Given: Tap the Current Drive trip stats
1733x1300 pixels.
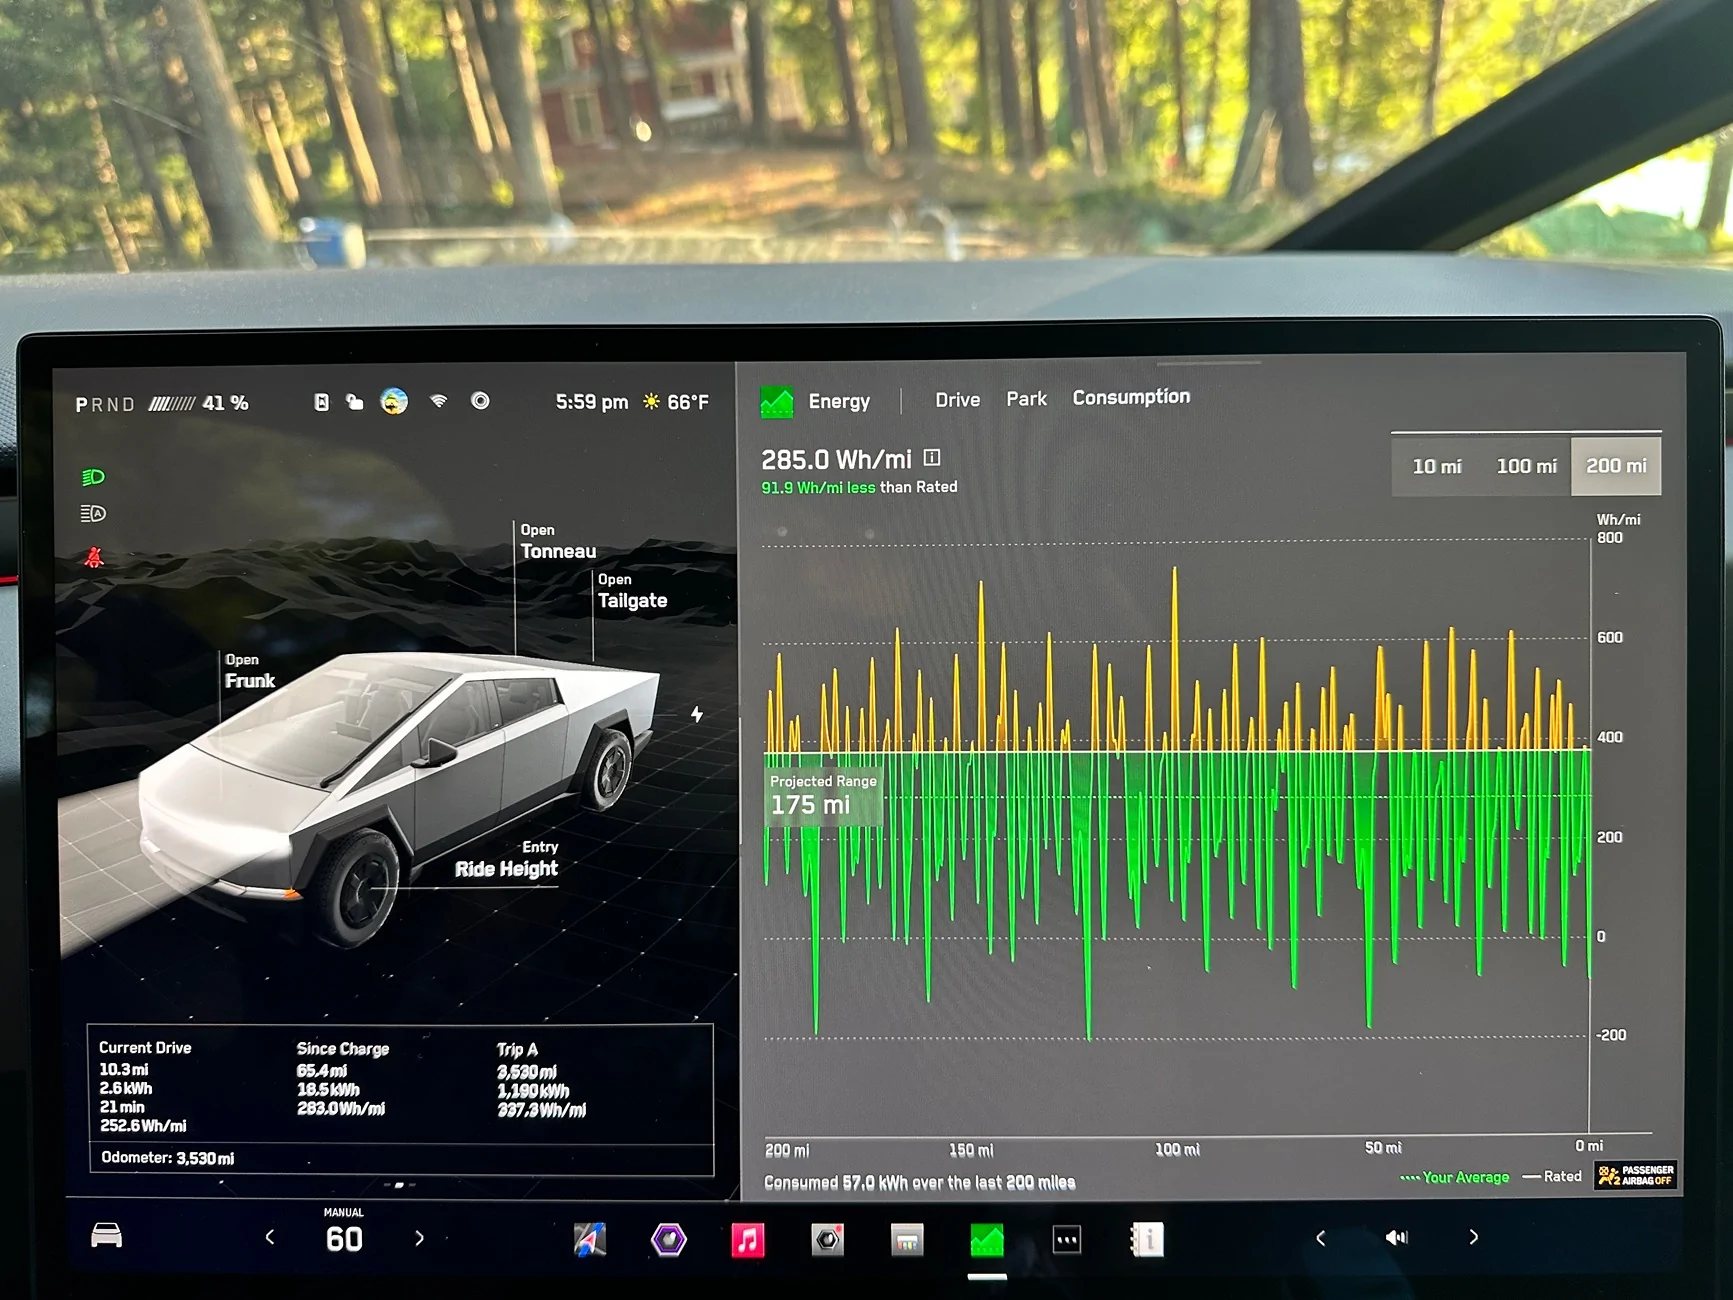Looking at the screenshot, I should click(145, 1086).
